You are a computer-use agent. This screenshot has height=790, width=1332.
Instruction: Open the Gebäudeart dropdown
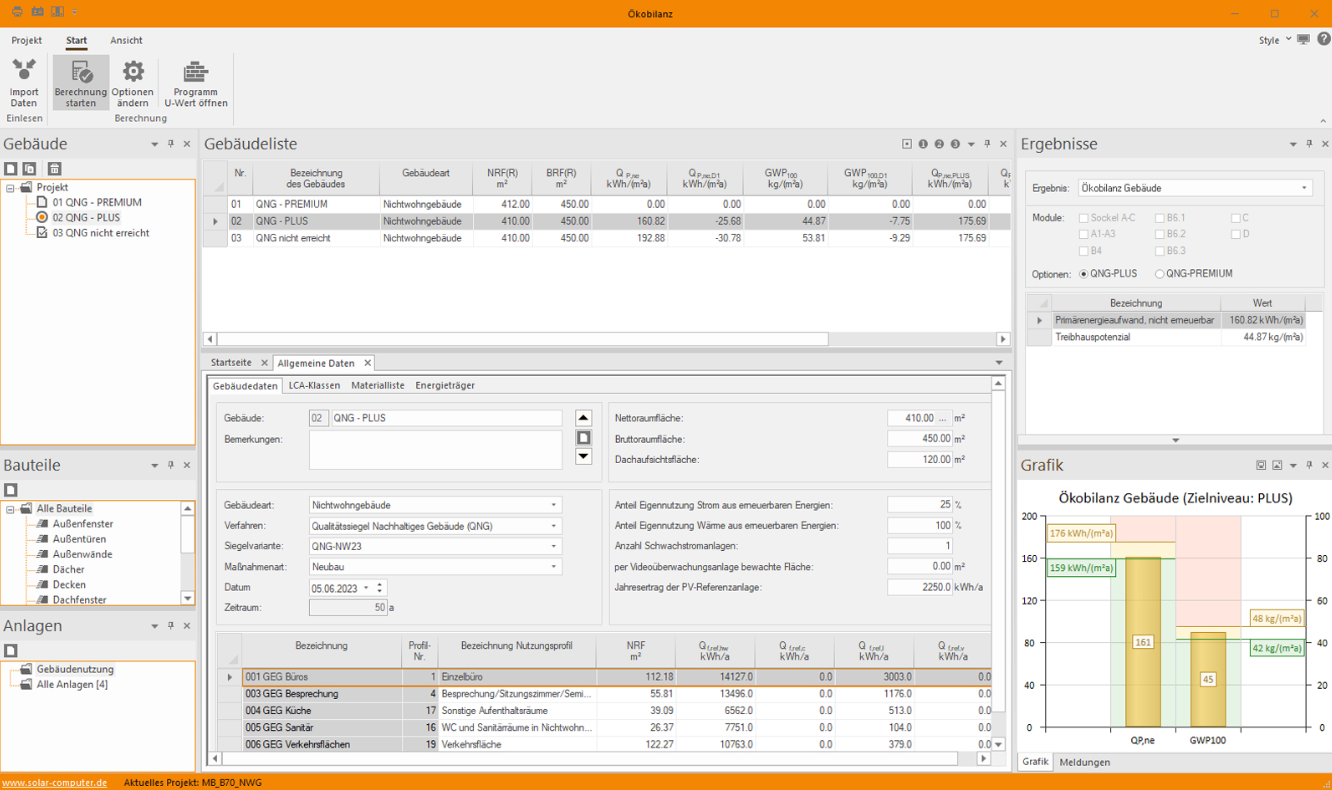[554, 505]
